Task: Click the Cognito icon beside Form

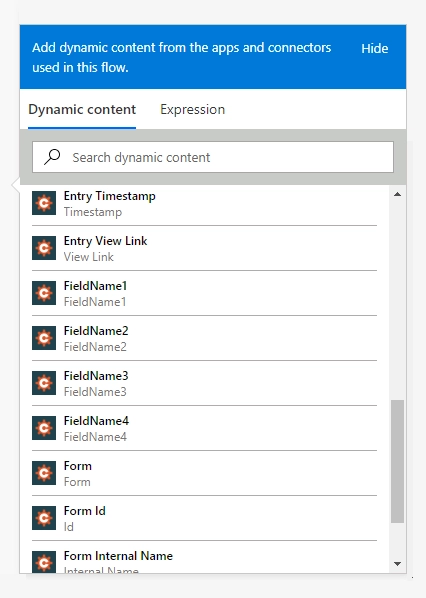Action: pyautogui.click(x=44, y=473)
